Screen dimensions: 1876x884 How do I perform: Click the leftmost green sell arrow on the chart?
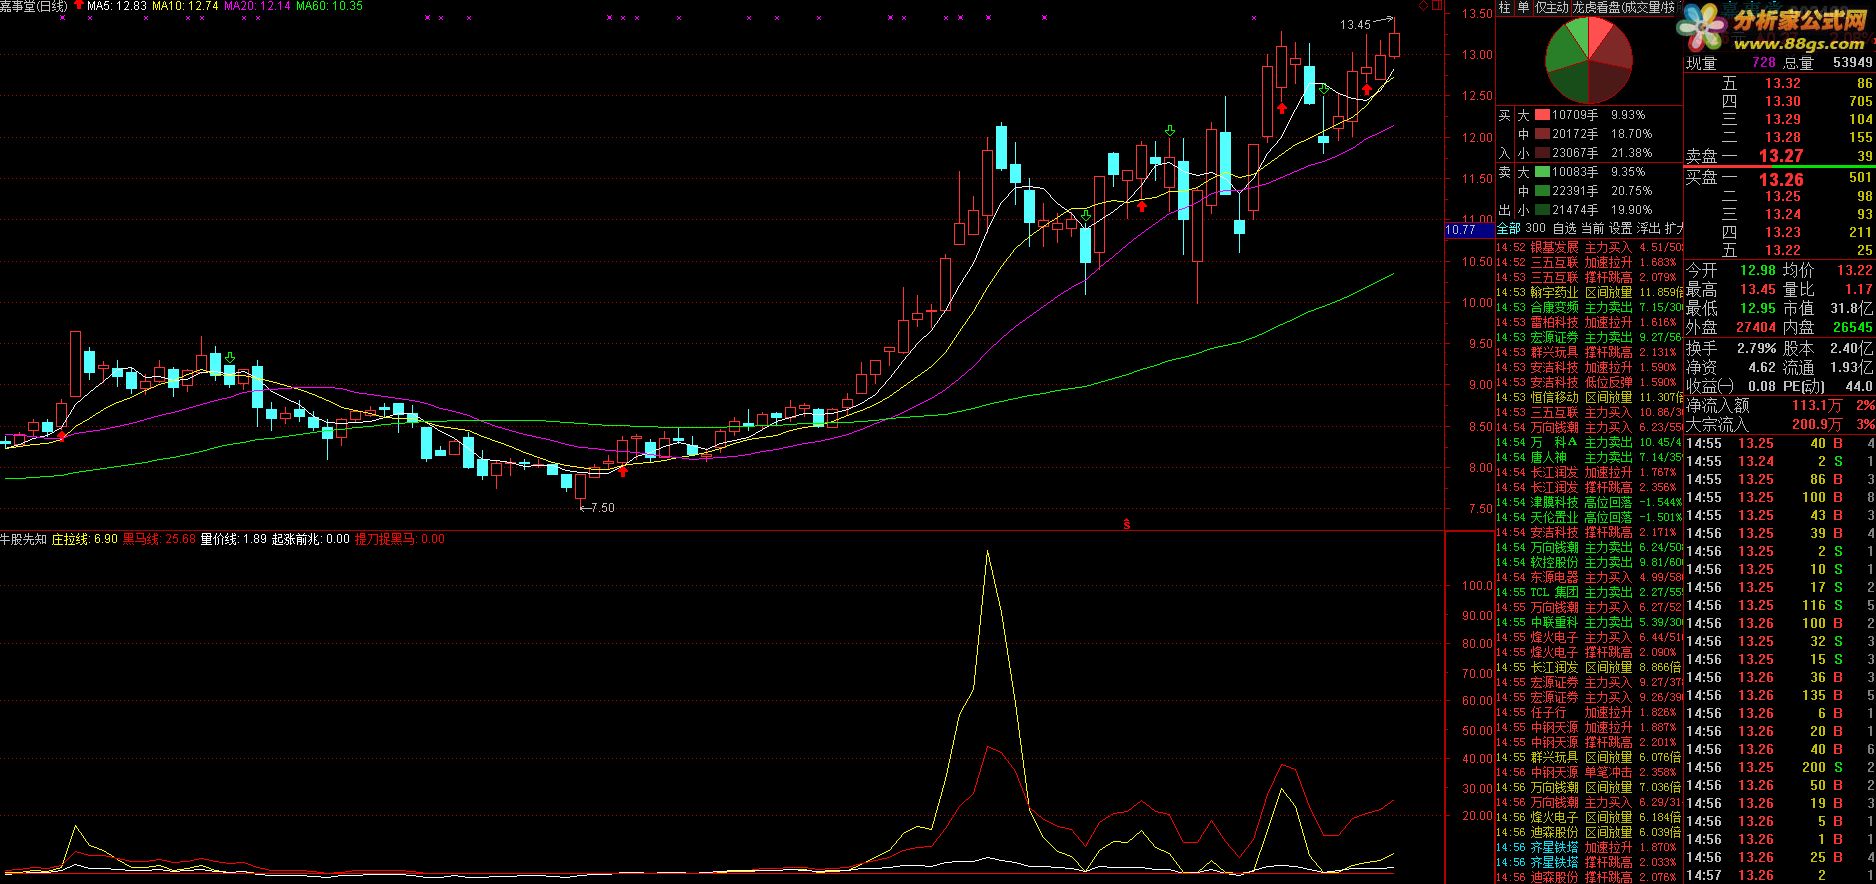[x=230, y=357]
